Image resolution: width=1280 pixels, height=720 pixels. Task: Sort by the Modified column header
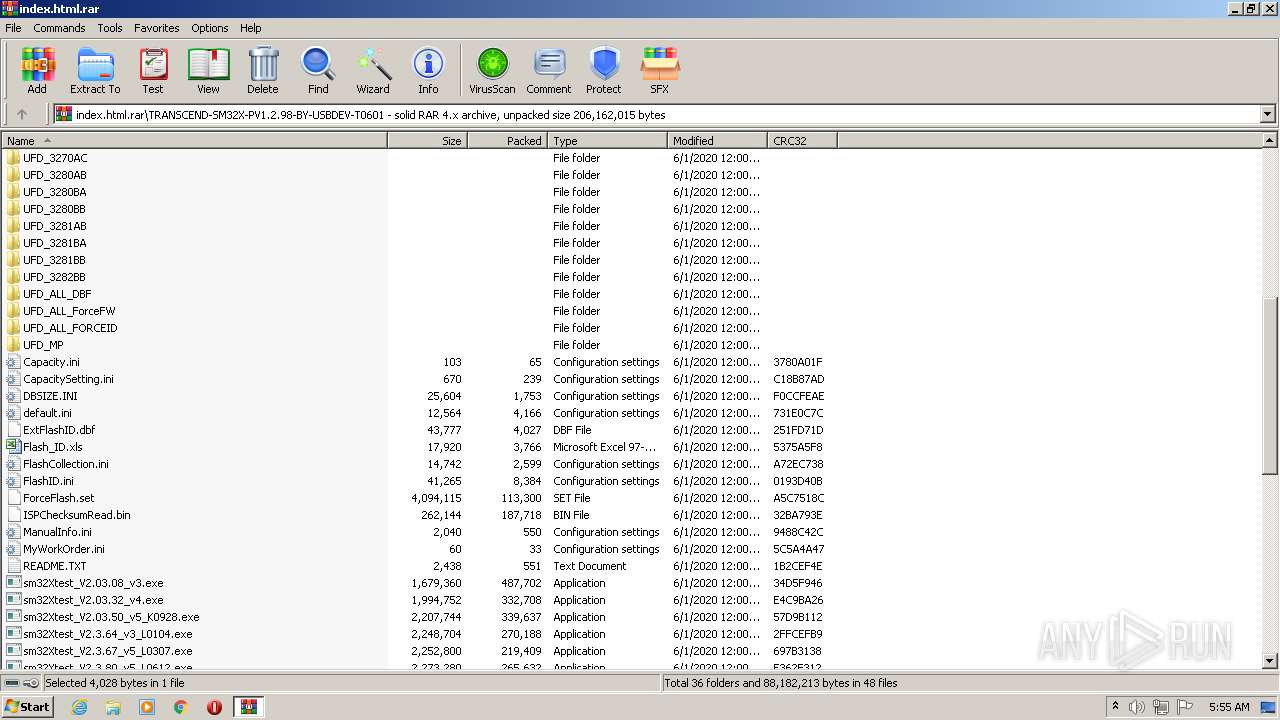coord(718,141)
